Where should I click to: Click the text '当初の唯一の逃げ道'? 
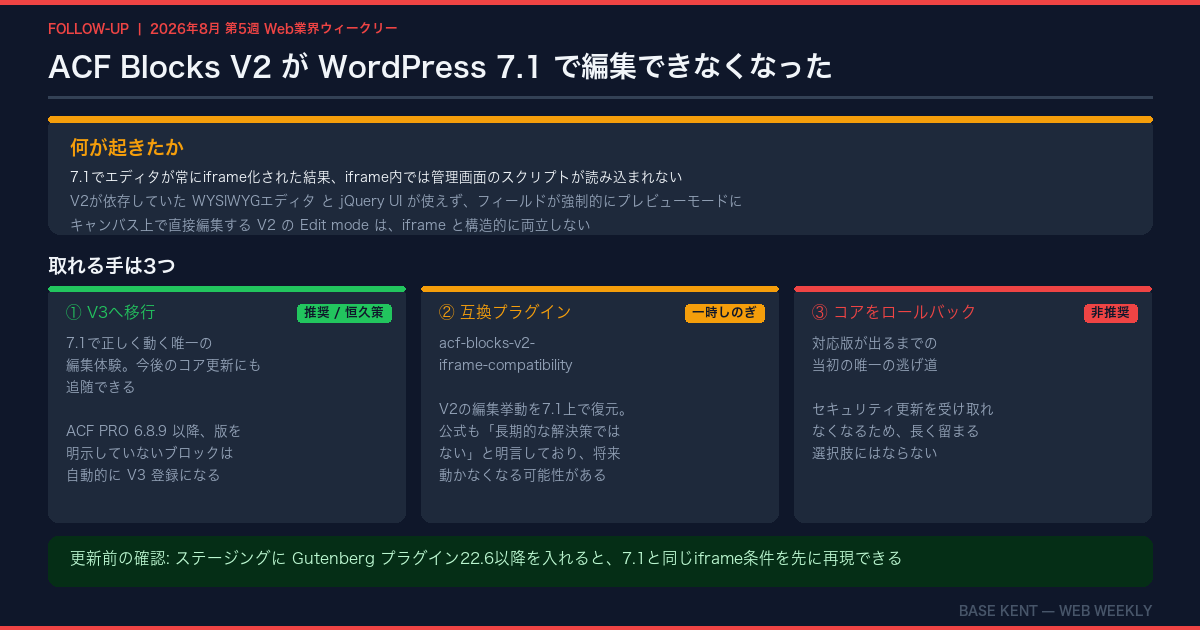[875, 365]
